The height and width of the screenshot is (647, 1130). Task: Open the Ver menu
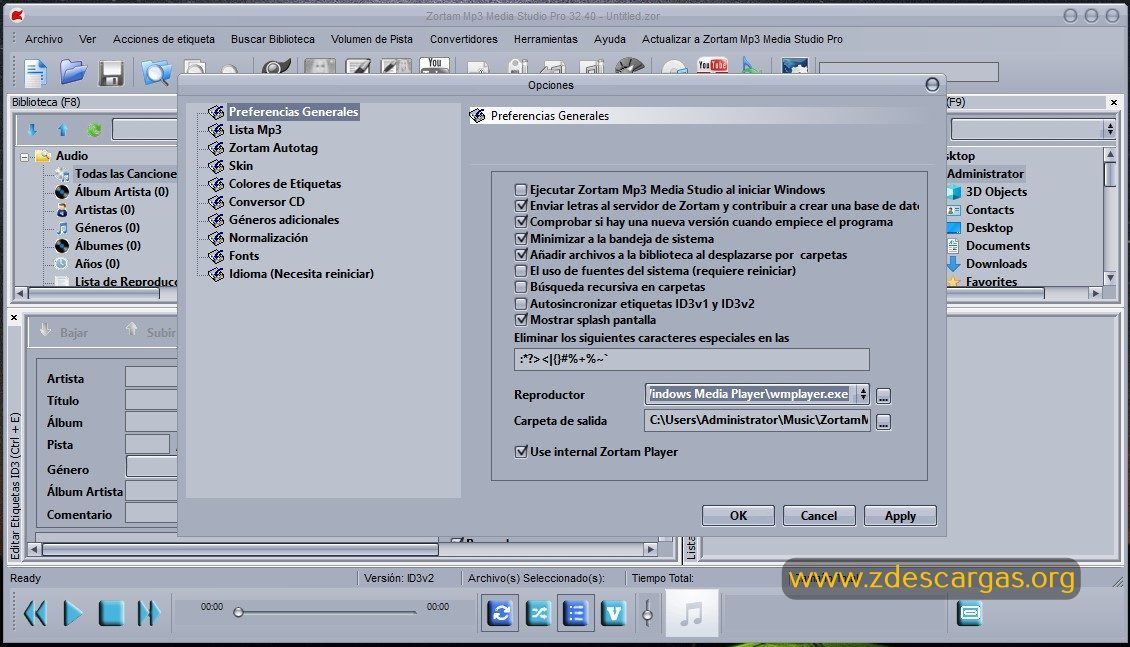click(87, 39)
